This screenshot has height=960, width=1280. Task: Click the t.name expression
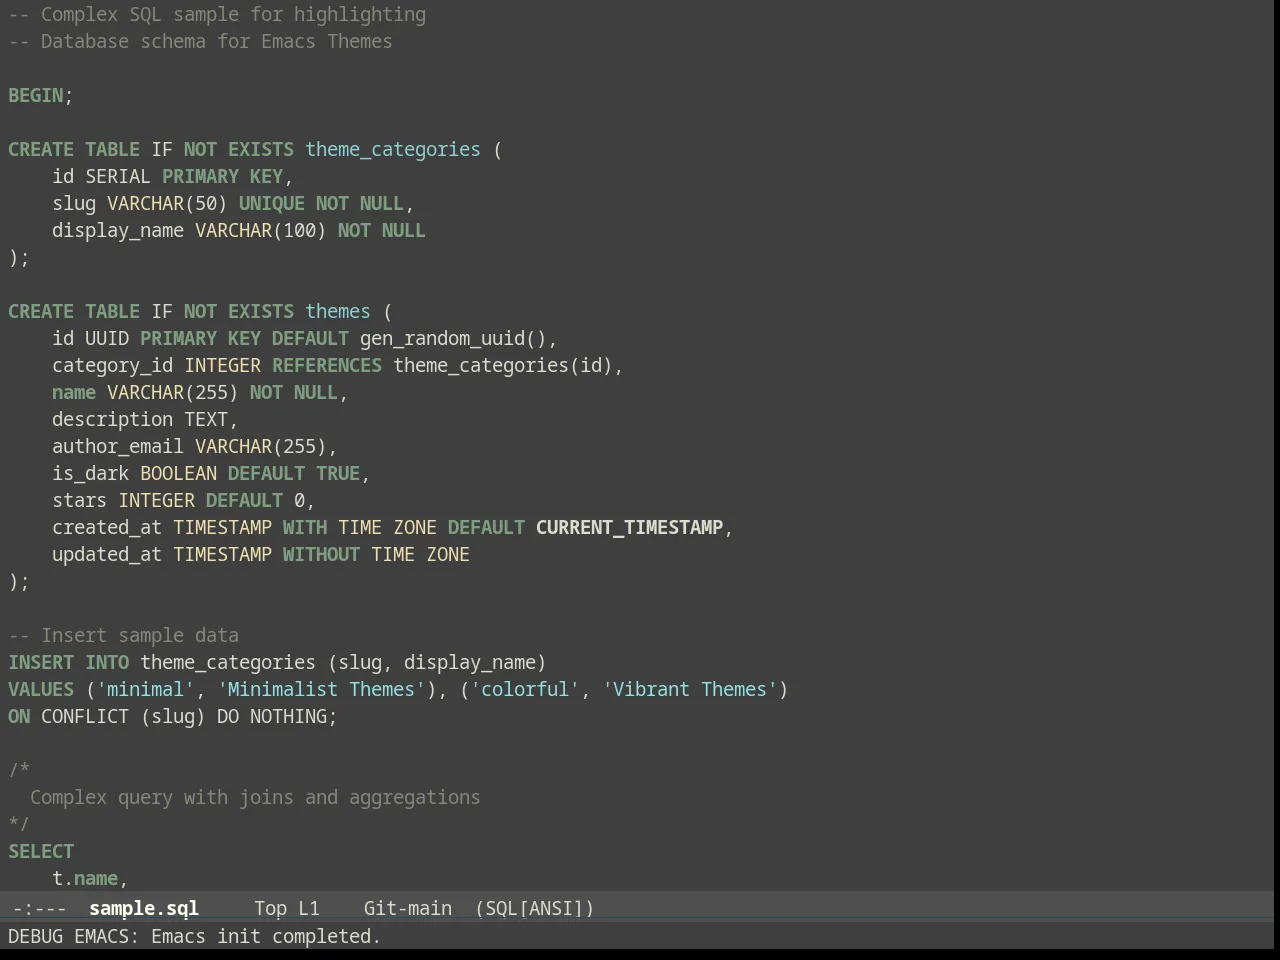pyautogui.click(x=85, y=878)
